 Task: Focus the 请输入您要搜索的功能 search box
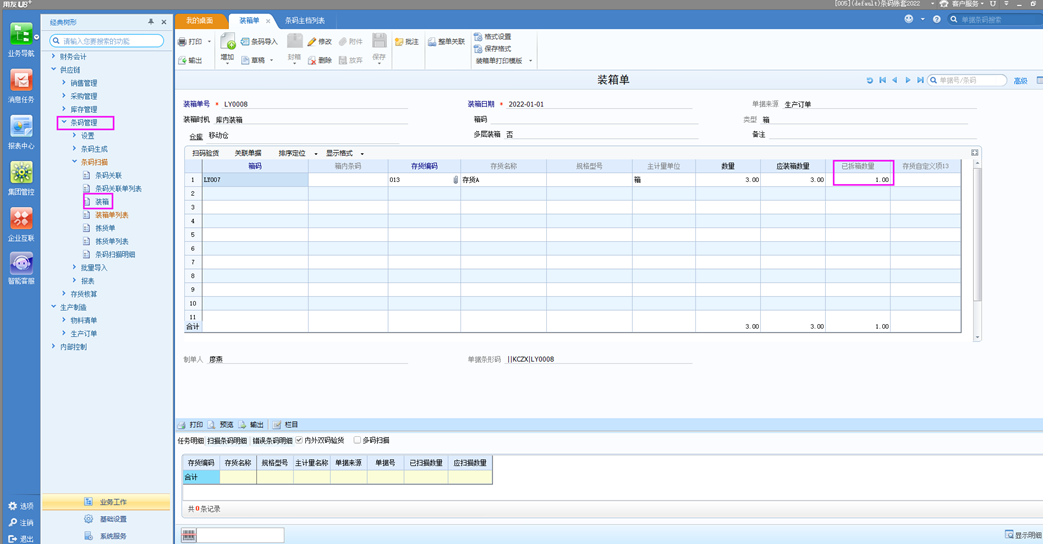pyautogui.click(x=106, y=41)
